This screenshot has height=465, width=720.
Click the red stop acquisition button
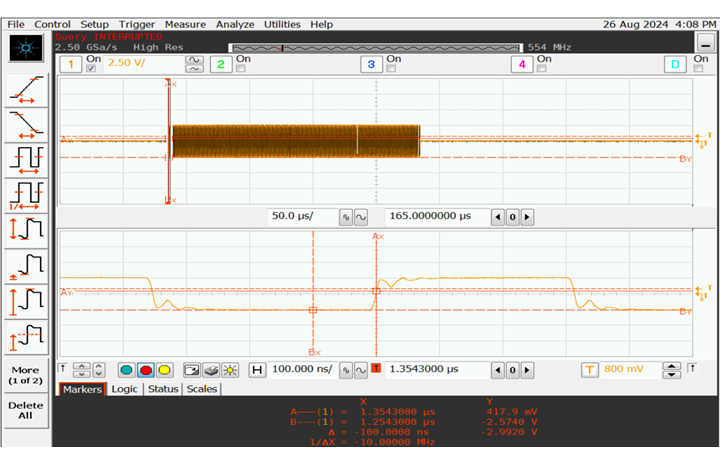point(146,370)
